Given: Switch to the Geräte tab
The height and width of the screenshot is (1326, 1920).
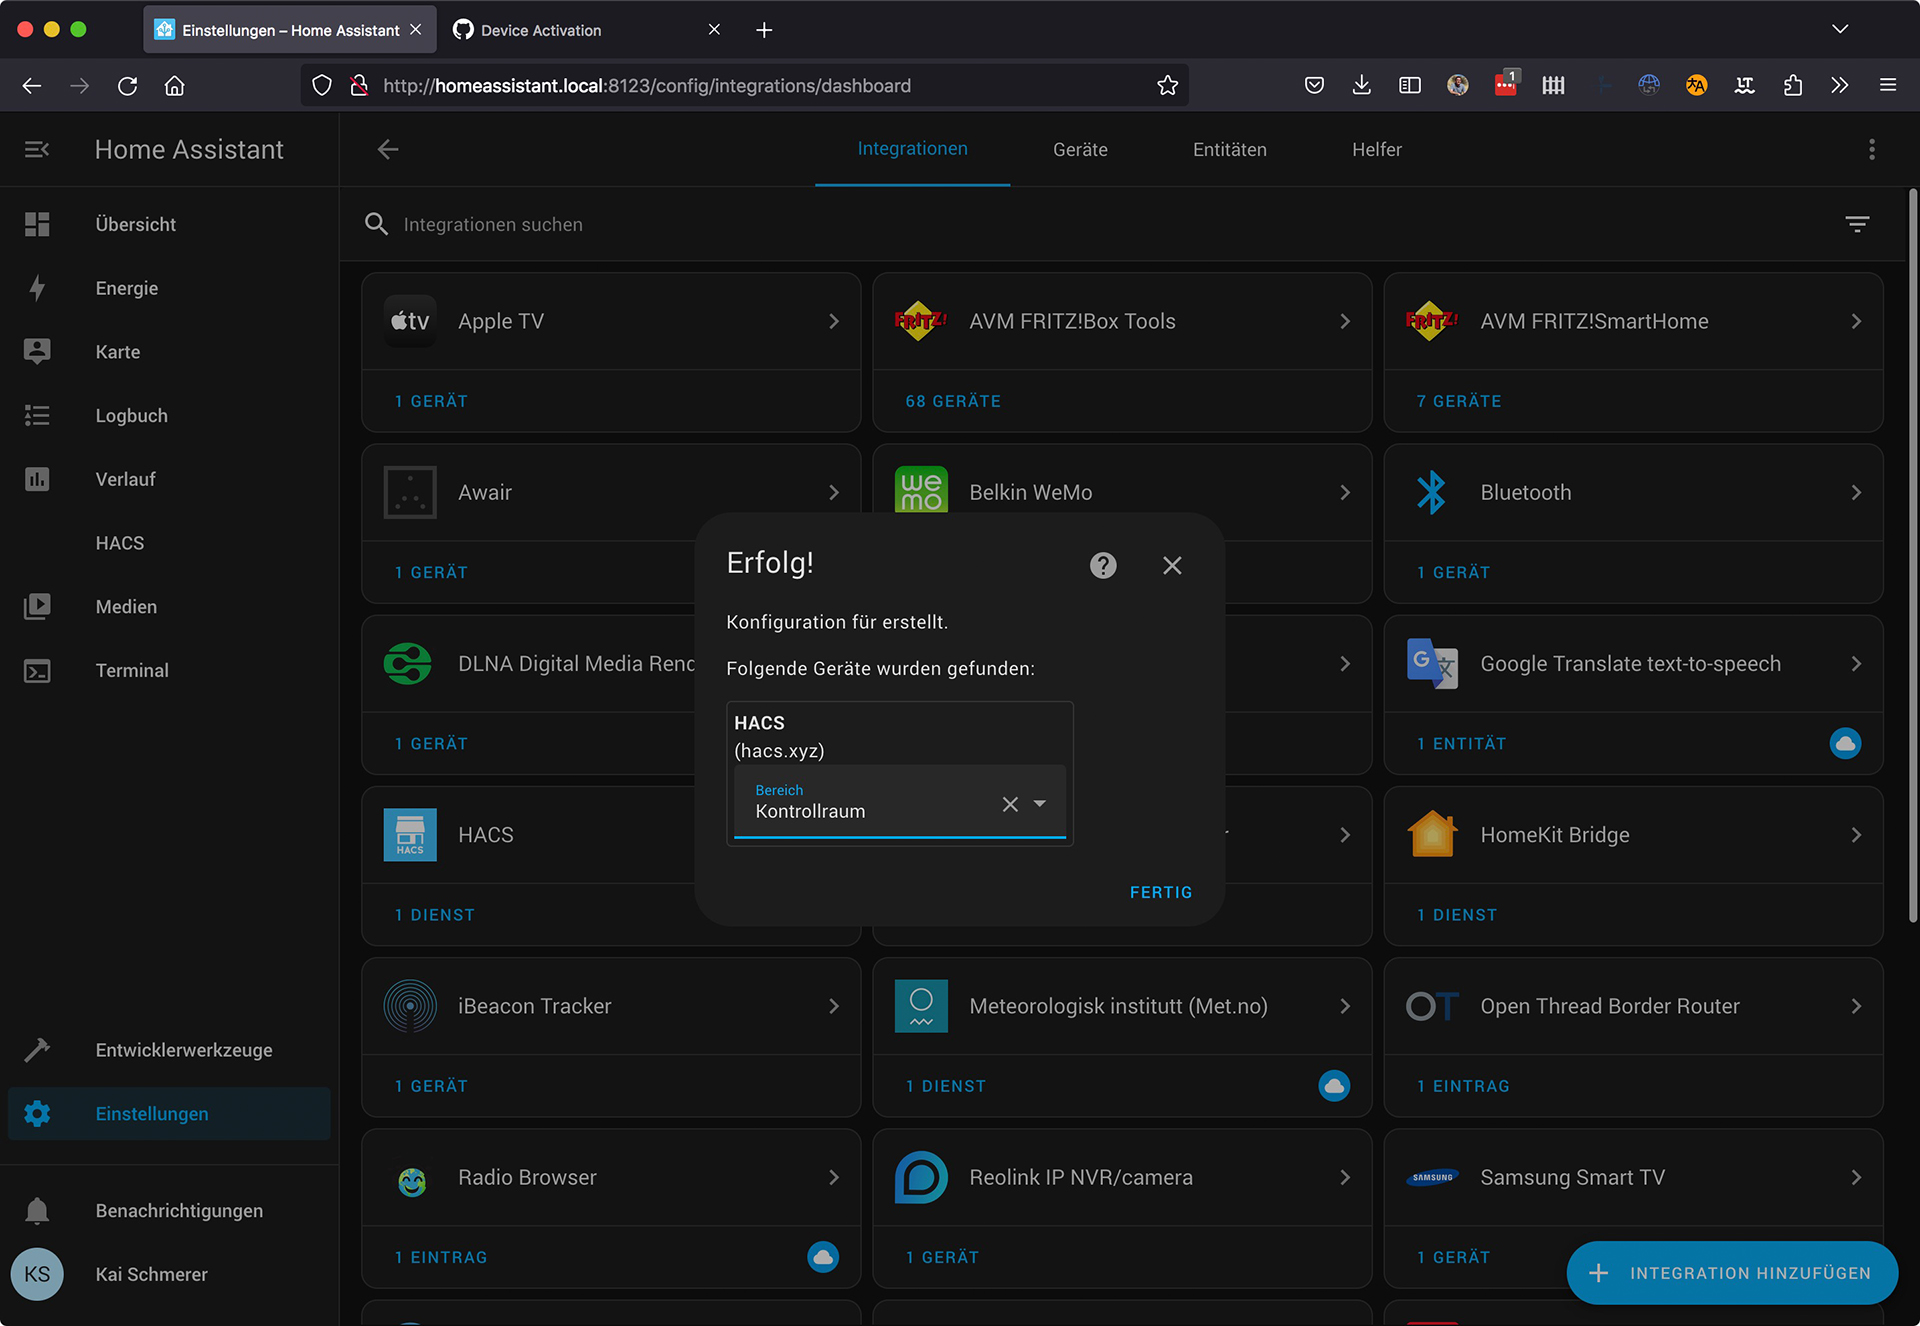Looking at the screenshot, I should (x=1080, y=150).
